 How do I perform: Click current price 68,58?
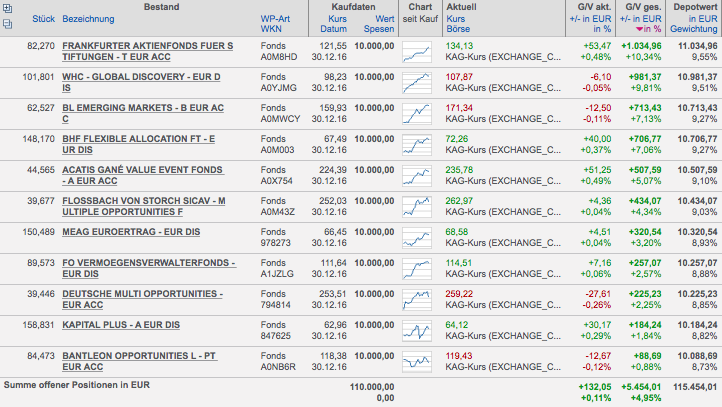457,232
